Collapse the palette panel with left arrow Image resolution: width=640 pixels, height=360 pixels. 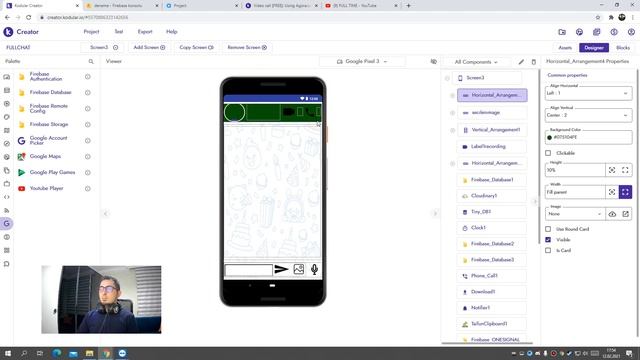(106, 213)
